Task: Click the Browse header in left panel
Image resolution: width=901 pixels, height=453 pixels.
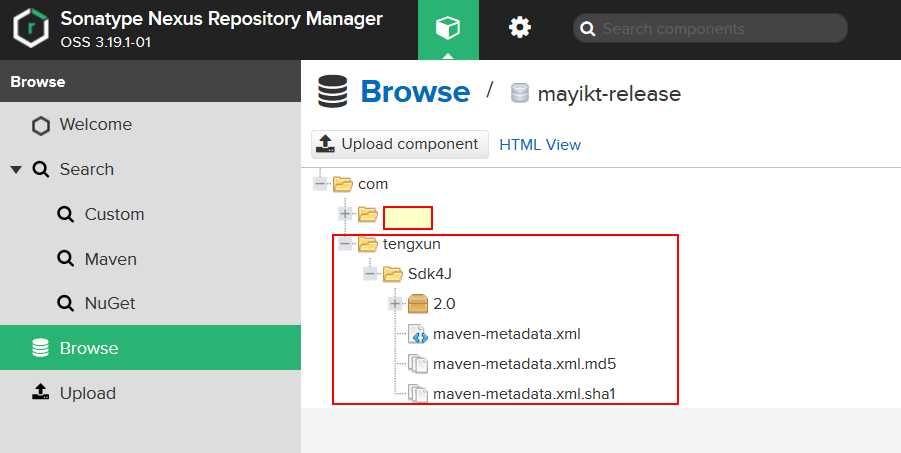Action: pos(38,82)
